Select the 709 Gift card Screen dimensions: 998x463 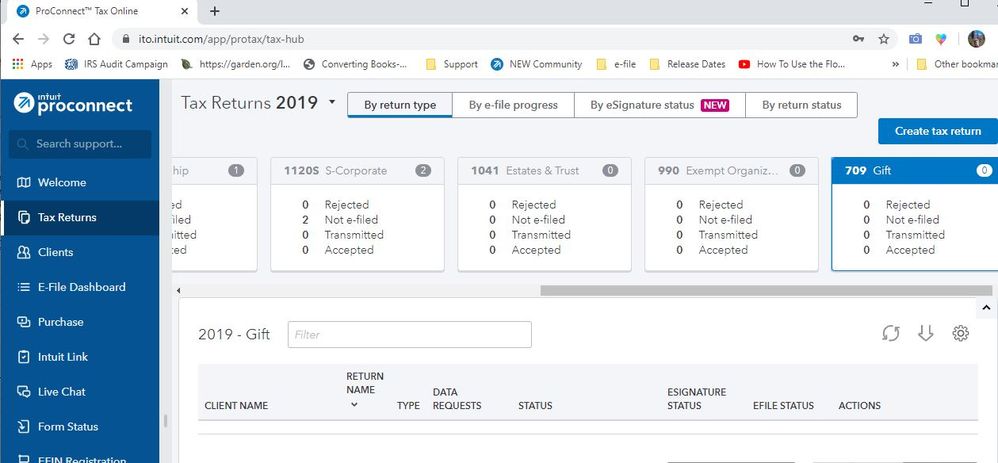915,215
